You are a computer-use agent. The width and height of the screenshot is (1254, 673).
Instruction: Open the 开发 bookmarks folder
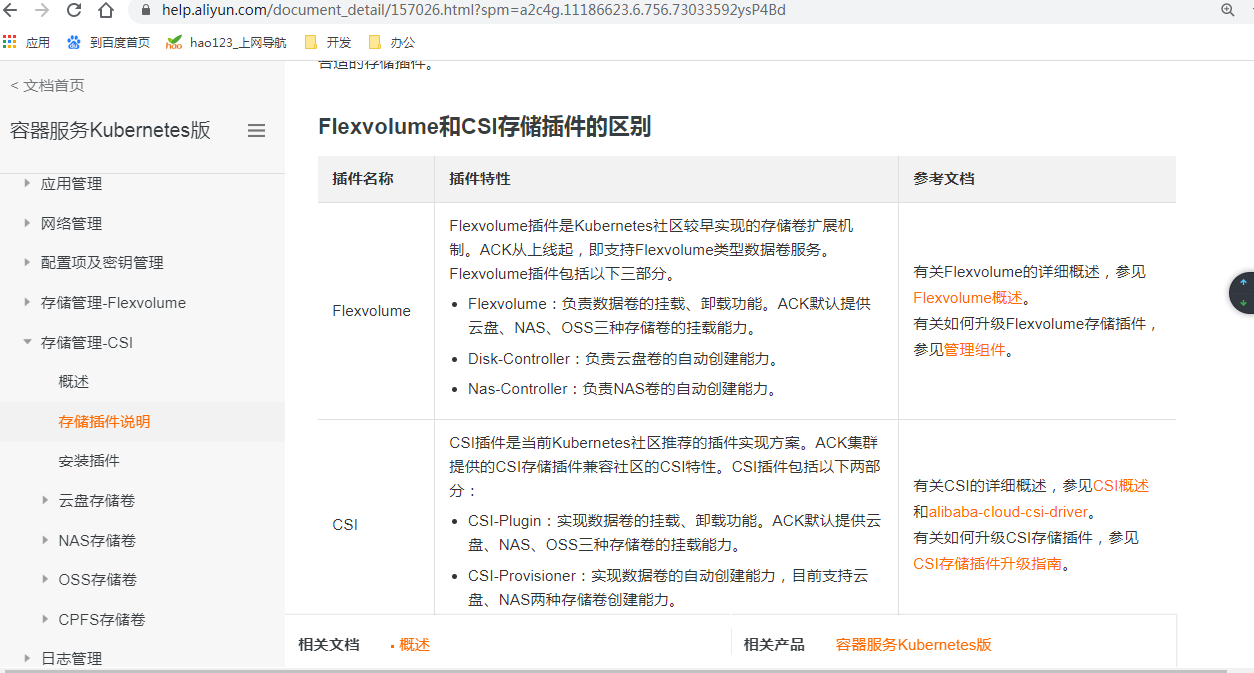pyautogui.click(x=328, y=42)
